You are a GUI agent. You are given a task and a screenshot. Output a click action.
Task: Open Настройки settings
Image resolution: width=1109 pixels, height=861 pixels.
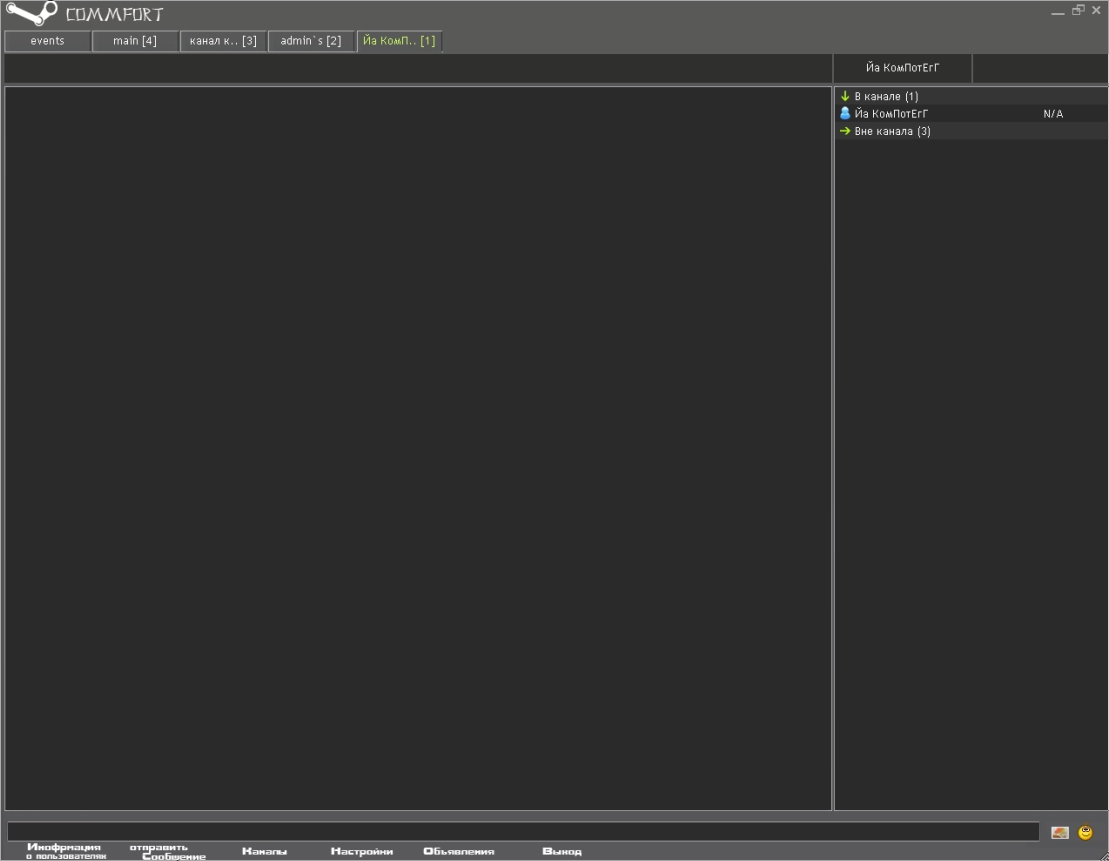point(361,852)
